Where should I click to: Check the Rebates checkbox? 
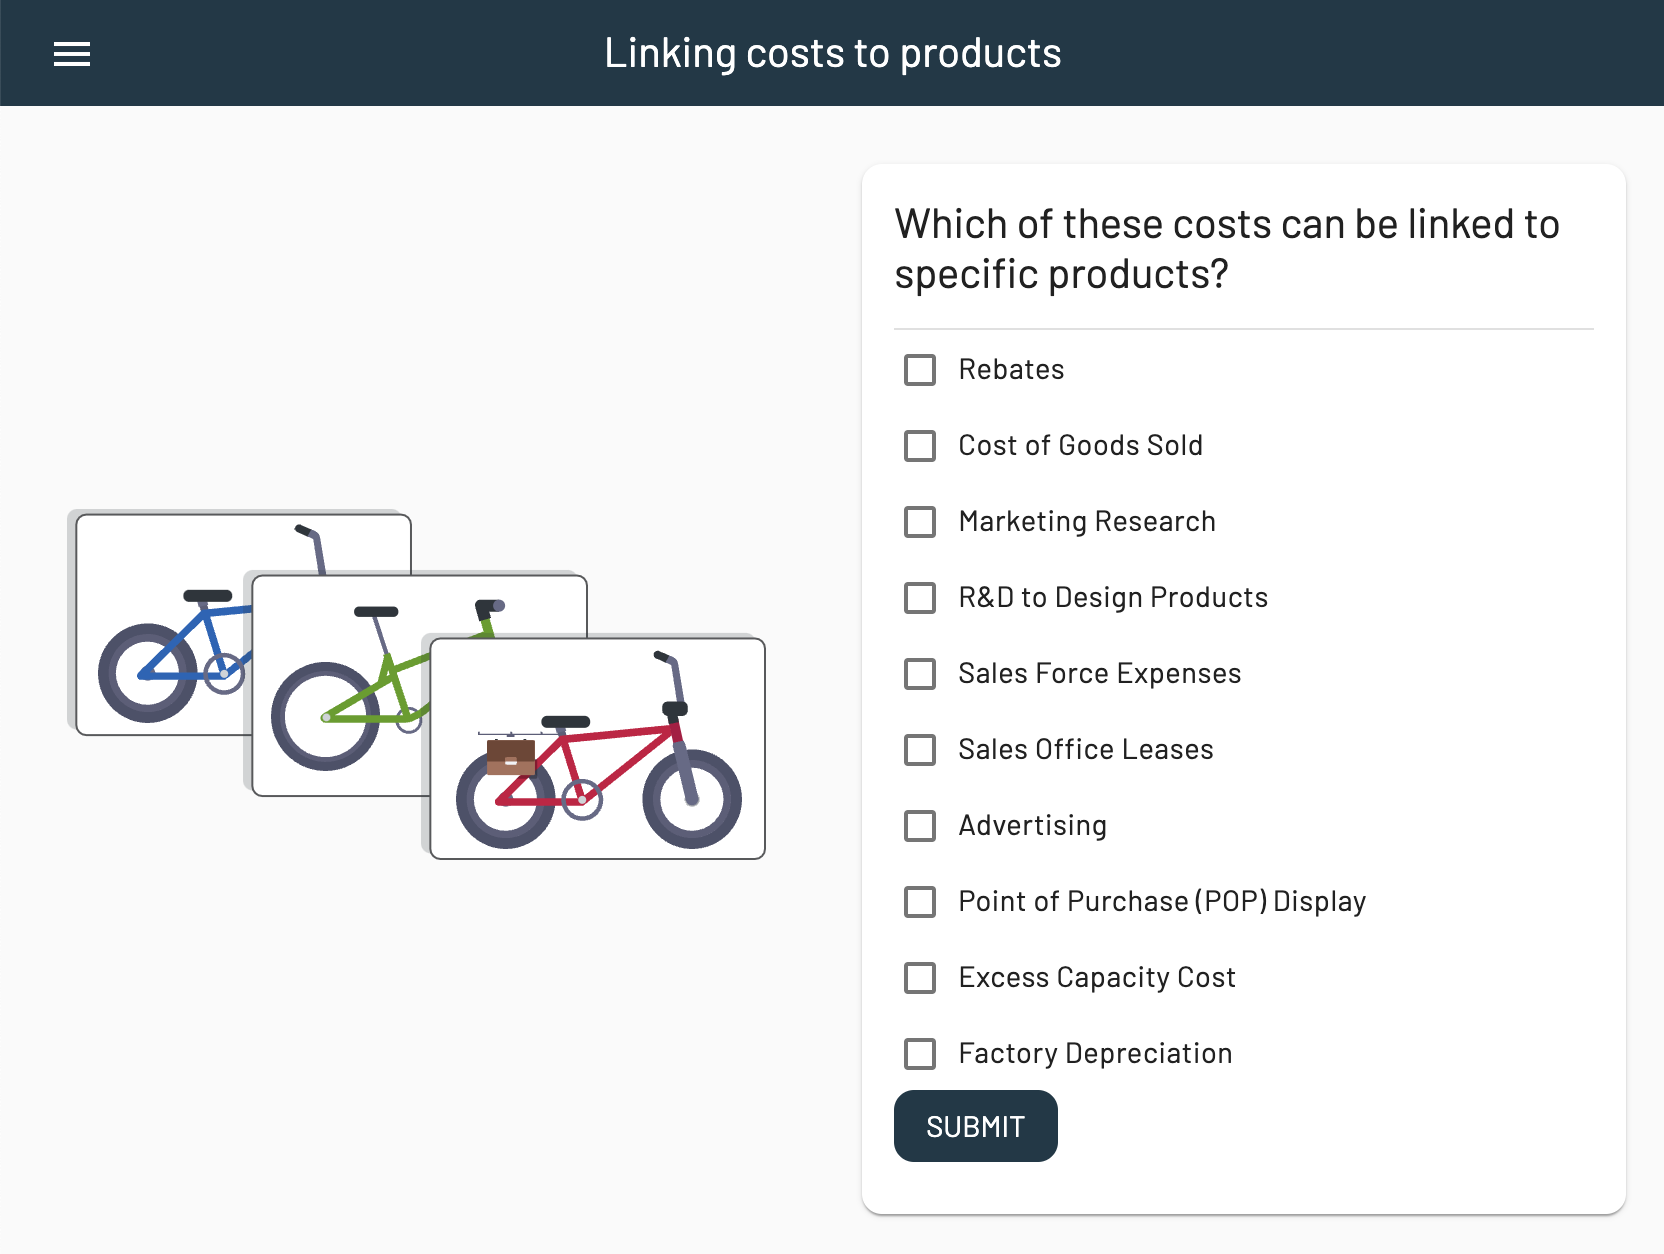(919, 370)
